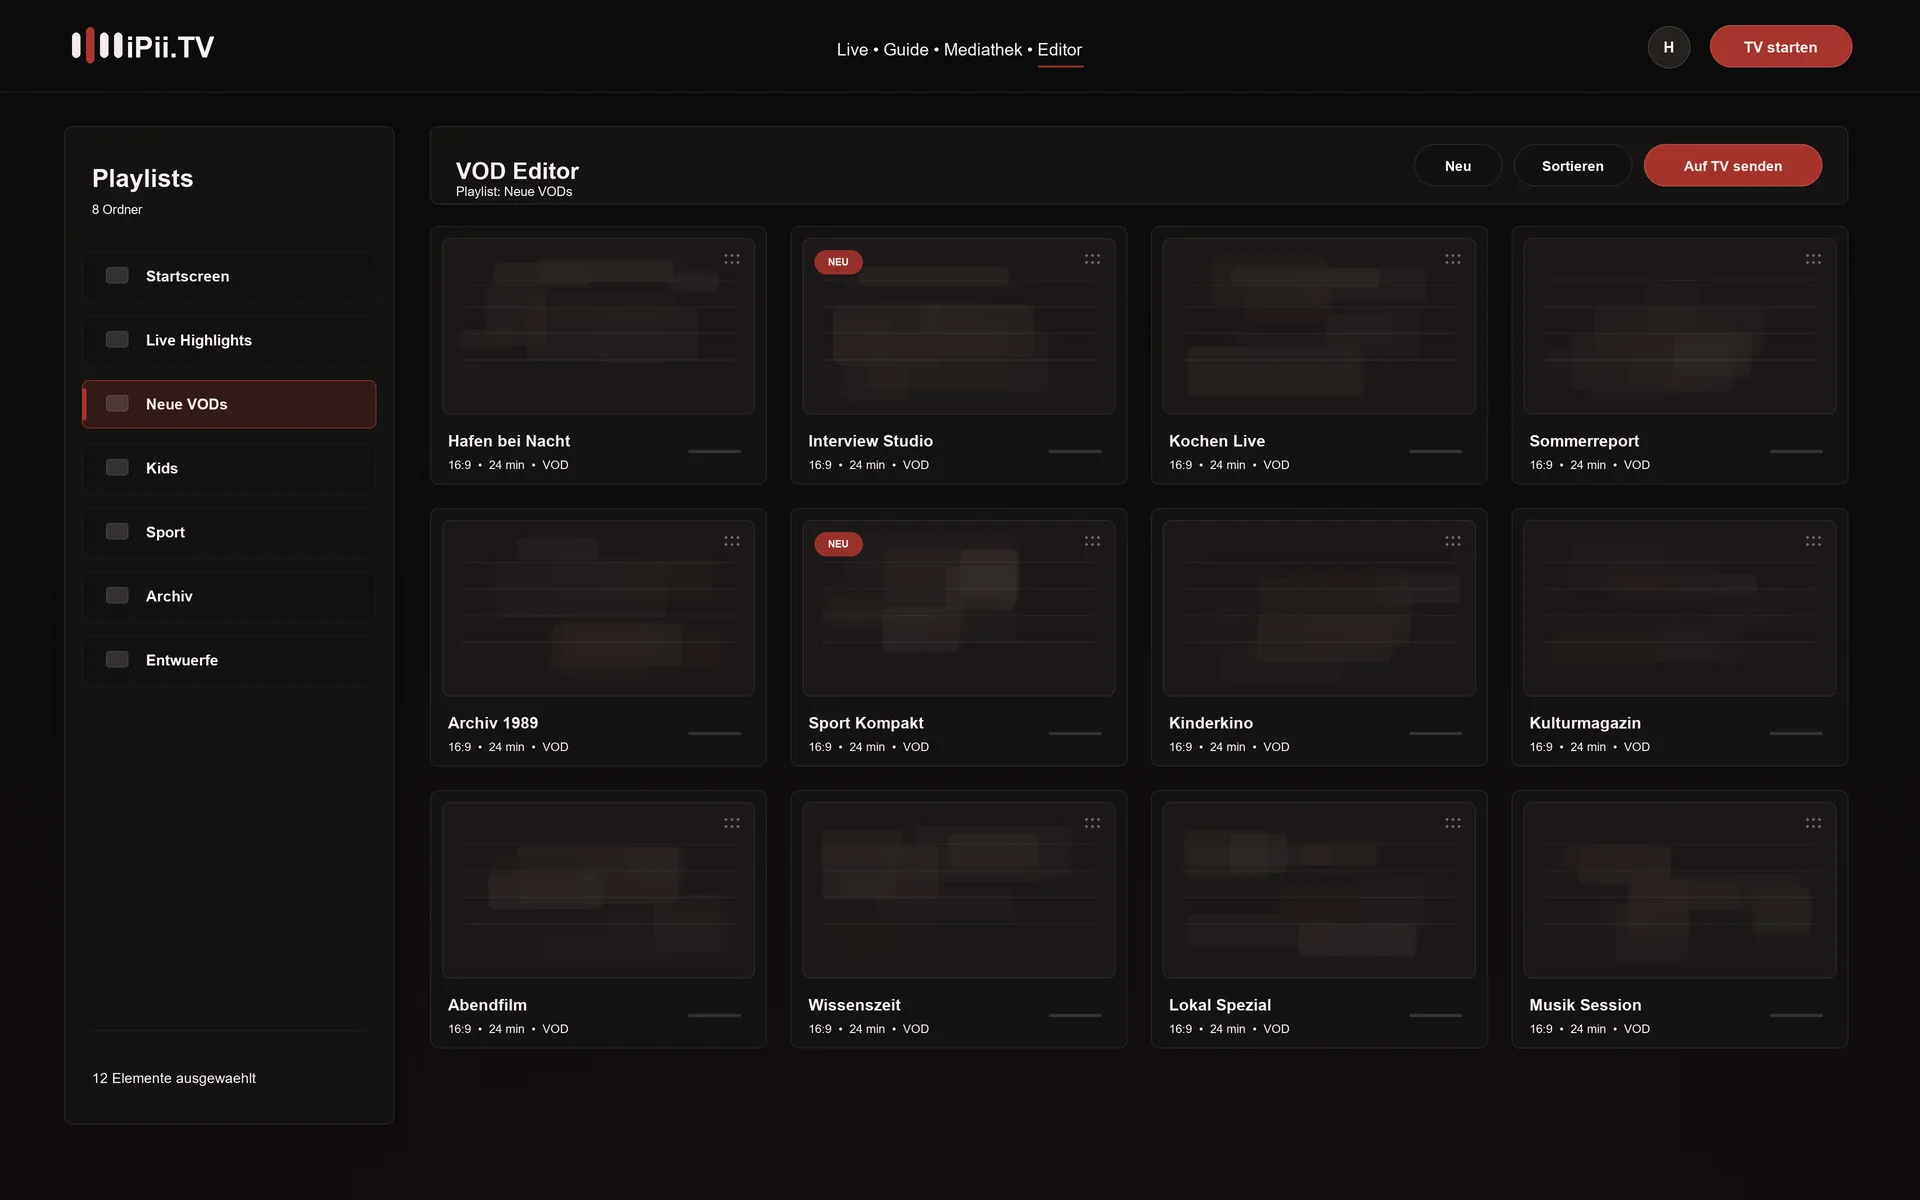Open the Archiv 1989 thumbnail
Image resolution: width=1920 pixels, height=1200 pixels.
[598, 608]
